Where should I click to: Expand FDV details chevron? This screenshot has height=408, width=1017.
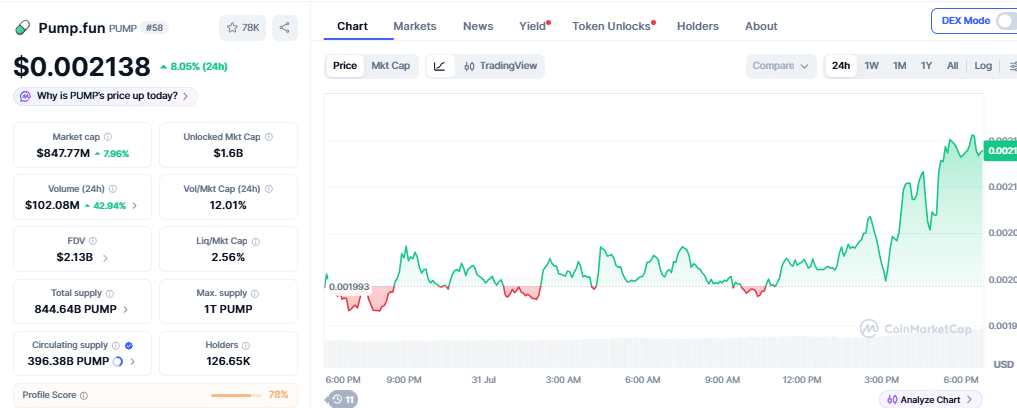point(105,258)
